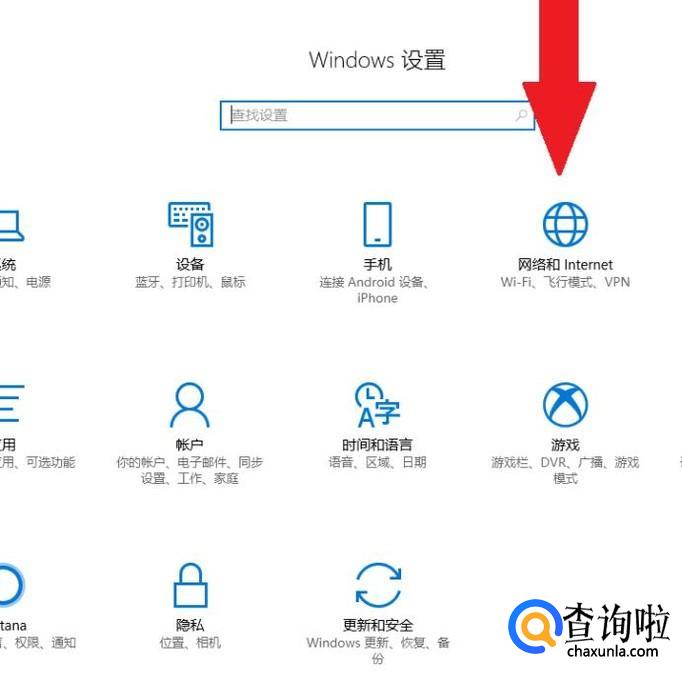Screen dimensions: 682x682
Task: Select the Xbox Gaming icon
Action: coord(565,405)
